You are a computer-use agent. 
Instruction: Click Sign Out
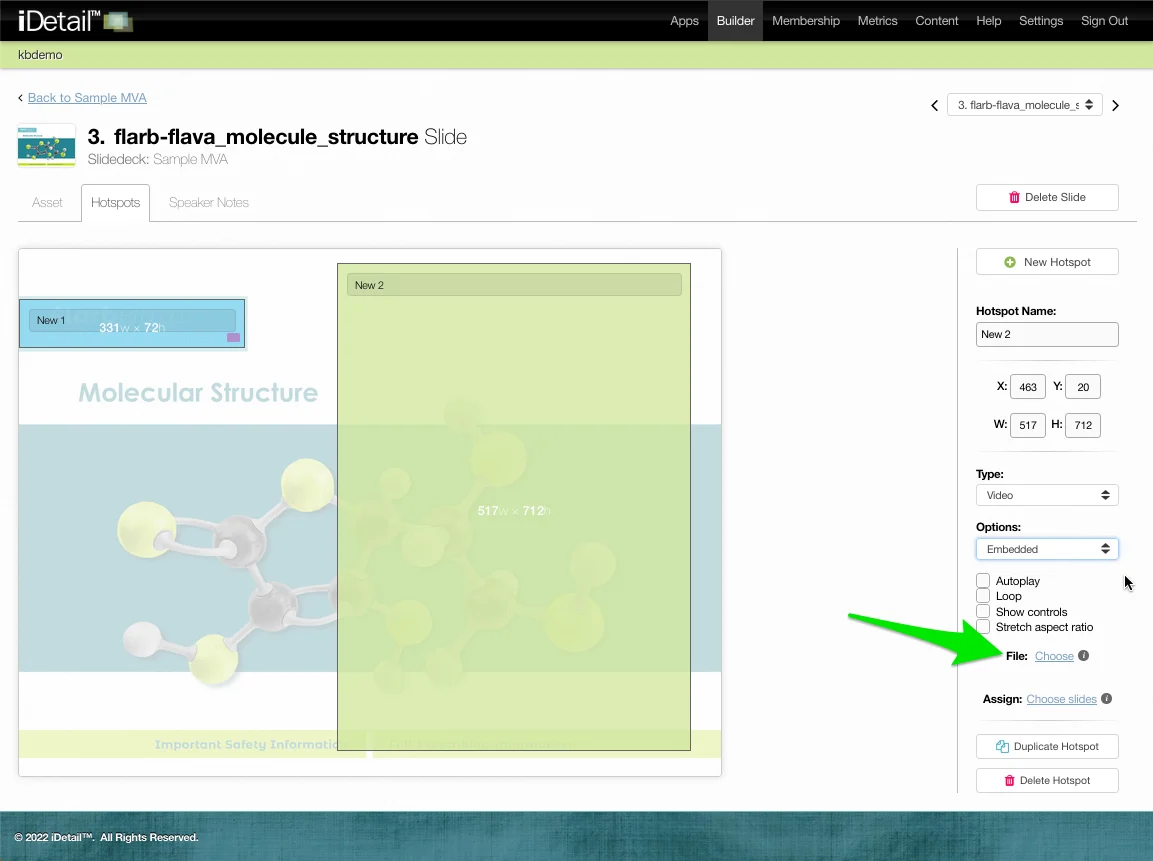click(x=1104, y=21)
